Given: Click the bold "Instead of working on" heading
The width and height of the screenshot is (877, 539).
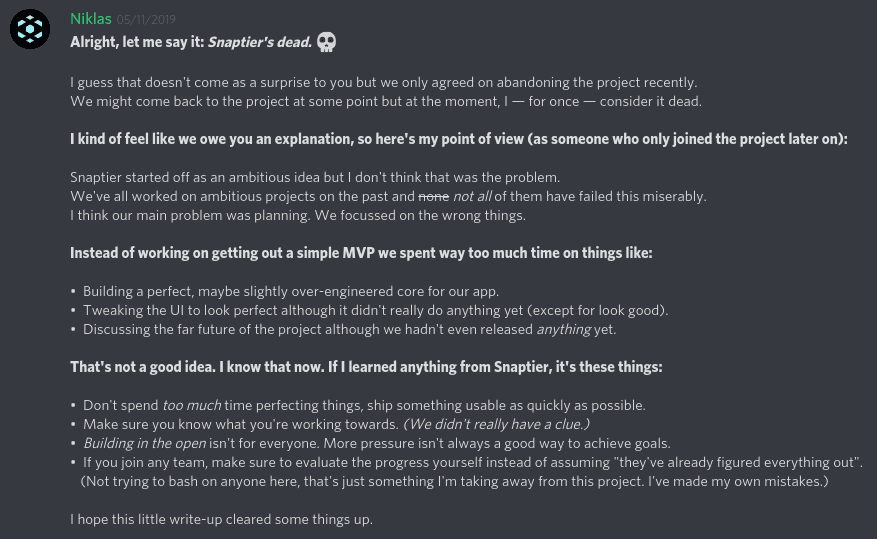Looking at the screenshot, I should pyautogui.click(x=361, y=253).
